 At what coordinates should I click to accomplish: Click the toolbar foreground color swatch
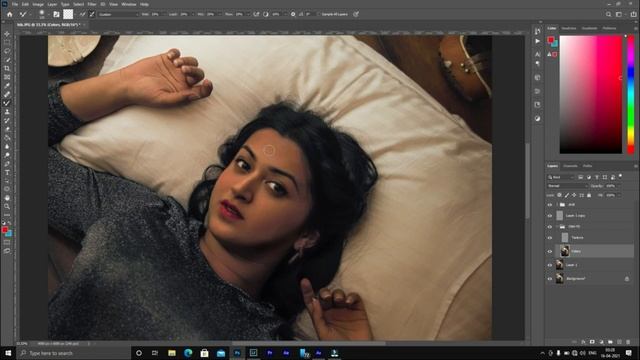(x=5, y=230)
